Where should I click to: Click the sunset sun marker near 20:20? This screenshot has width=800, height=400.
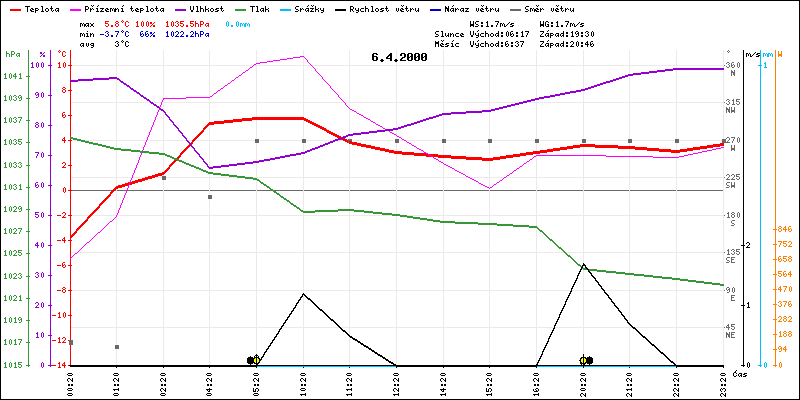[x=583, y=360]
